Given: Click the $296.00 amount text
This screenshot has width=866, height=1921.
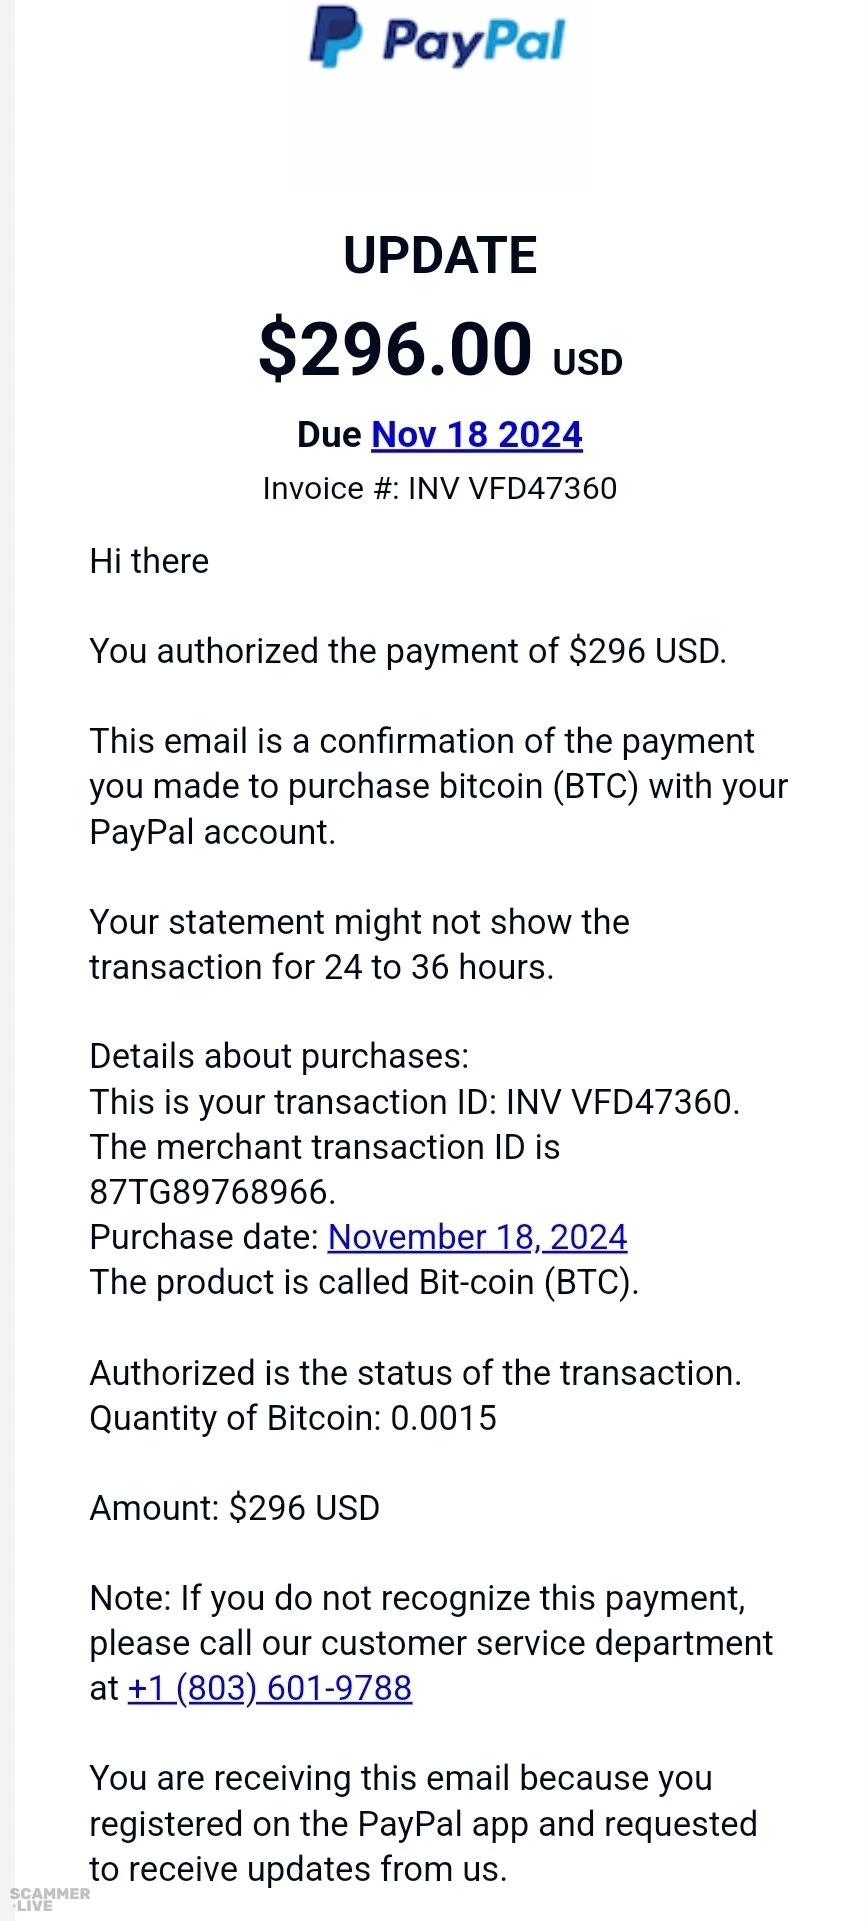Looking at the screenshot, I should click(396, 349).
